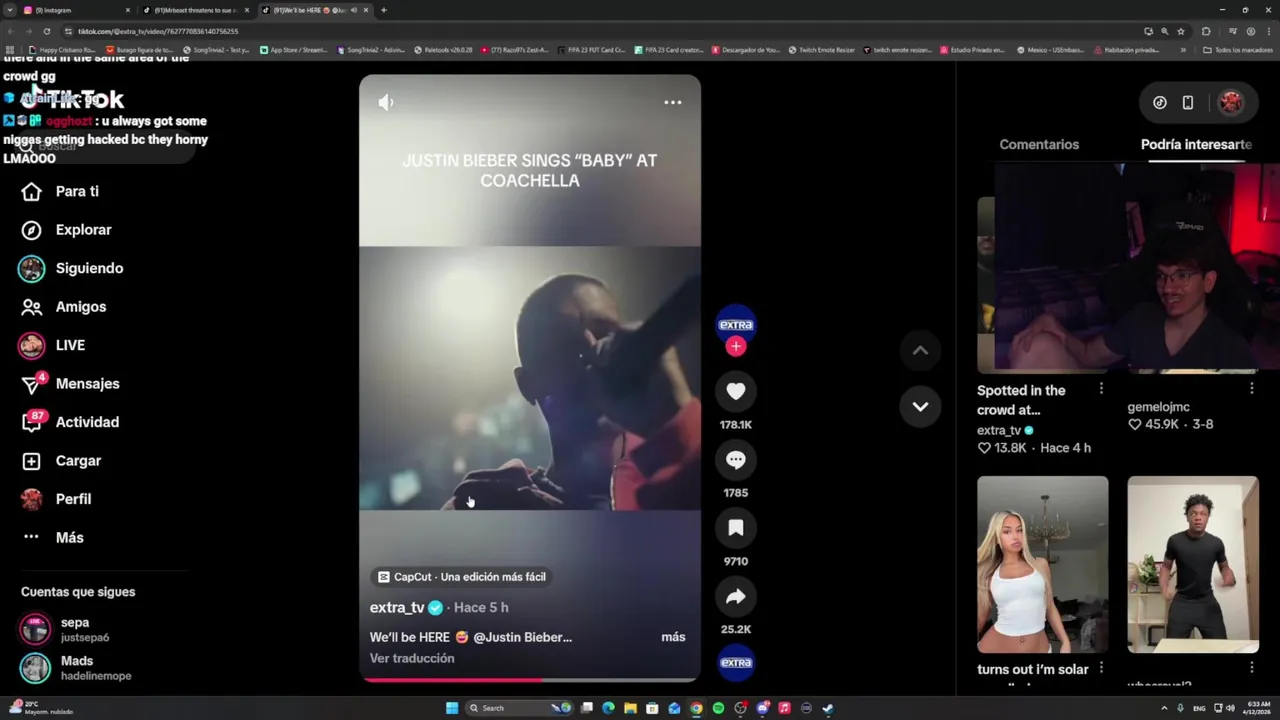Mute the video with the speaker icon
1280x720 pixels.
point(386,102)
